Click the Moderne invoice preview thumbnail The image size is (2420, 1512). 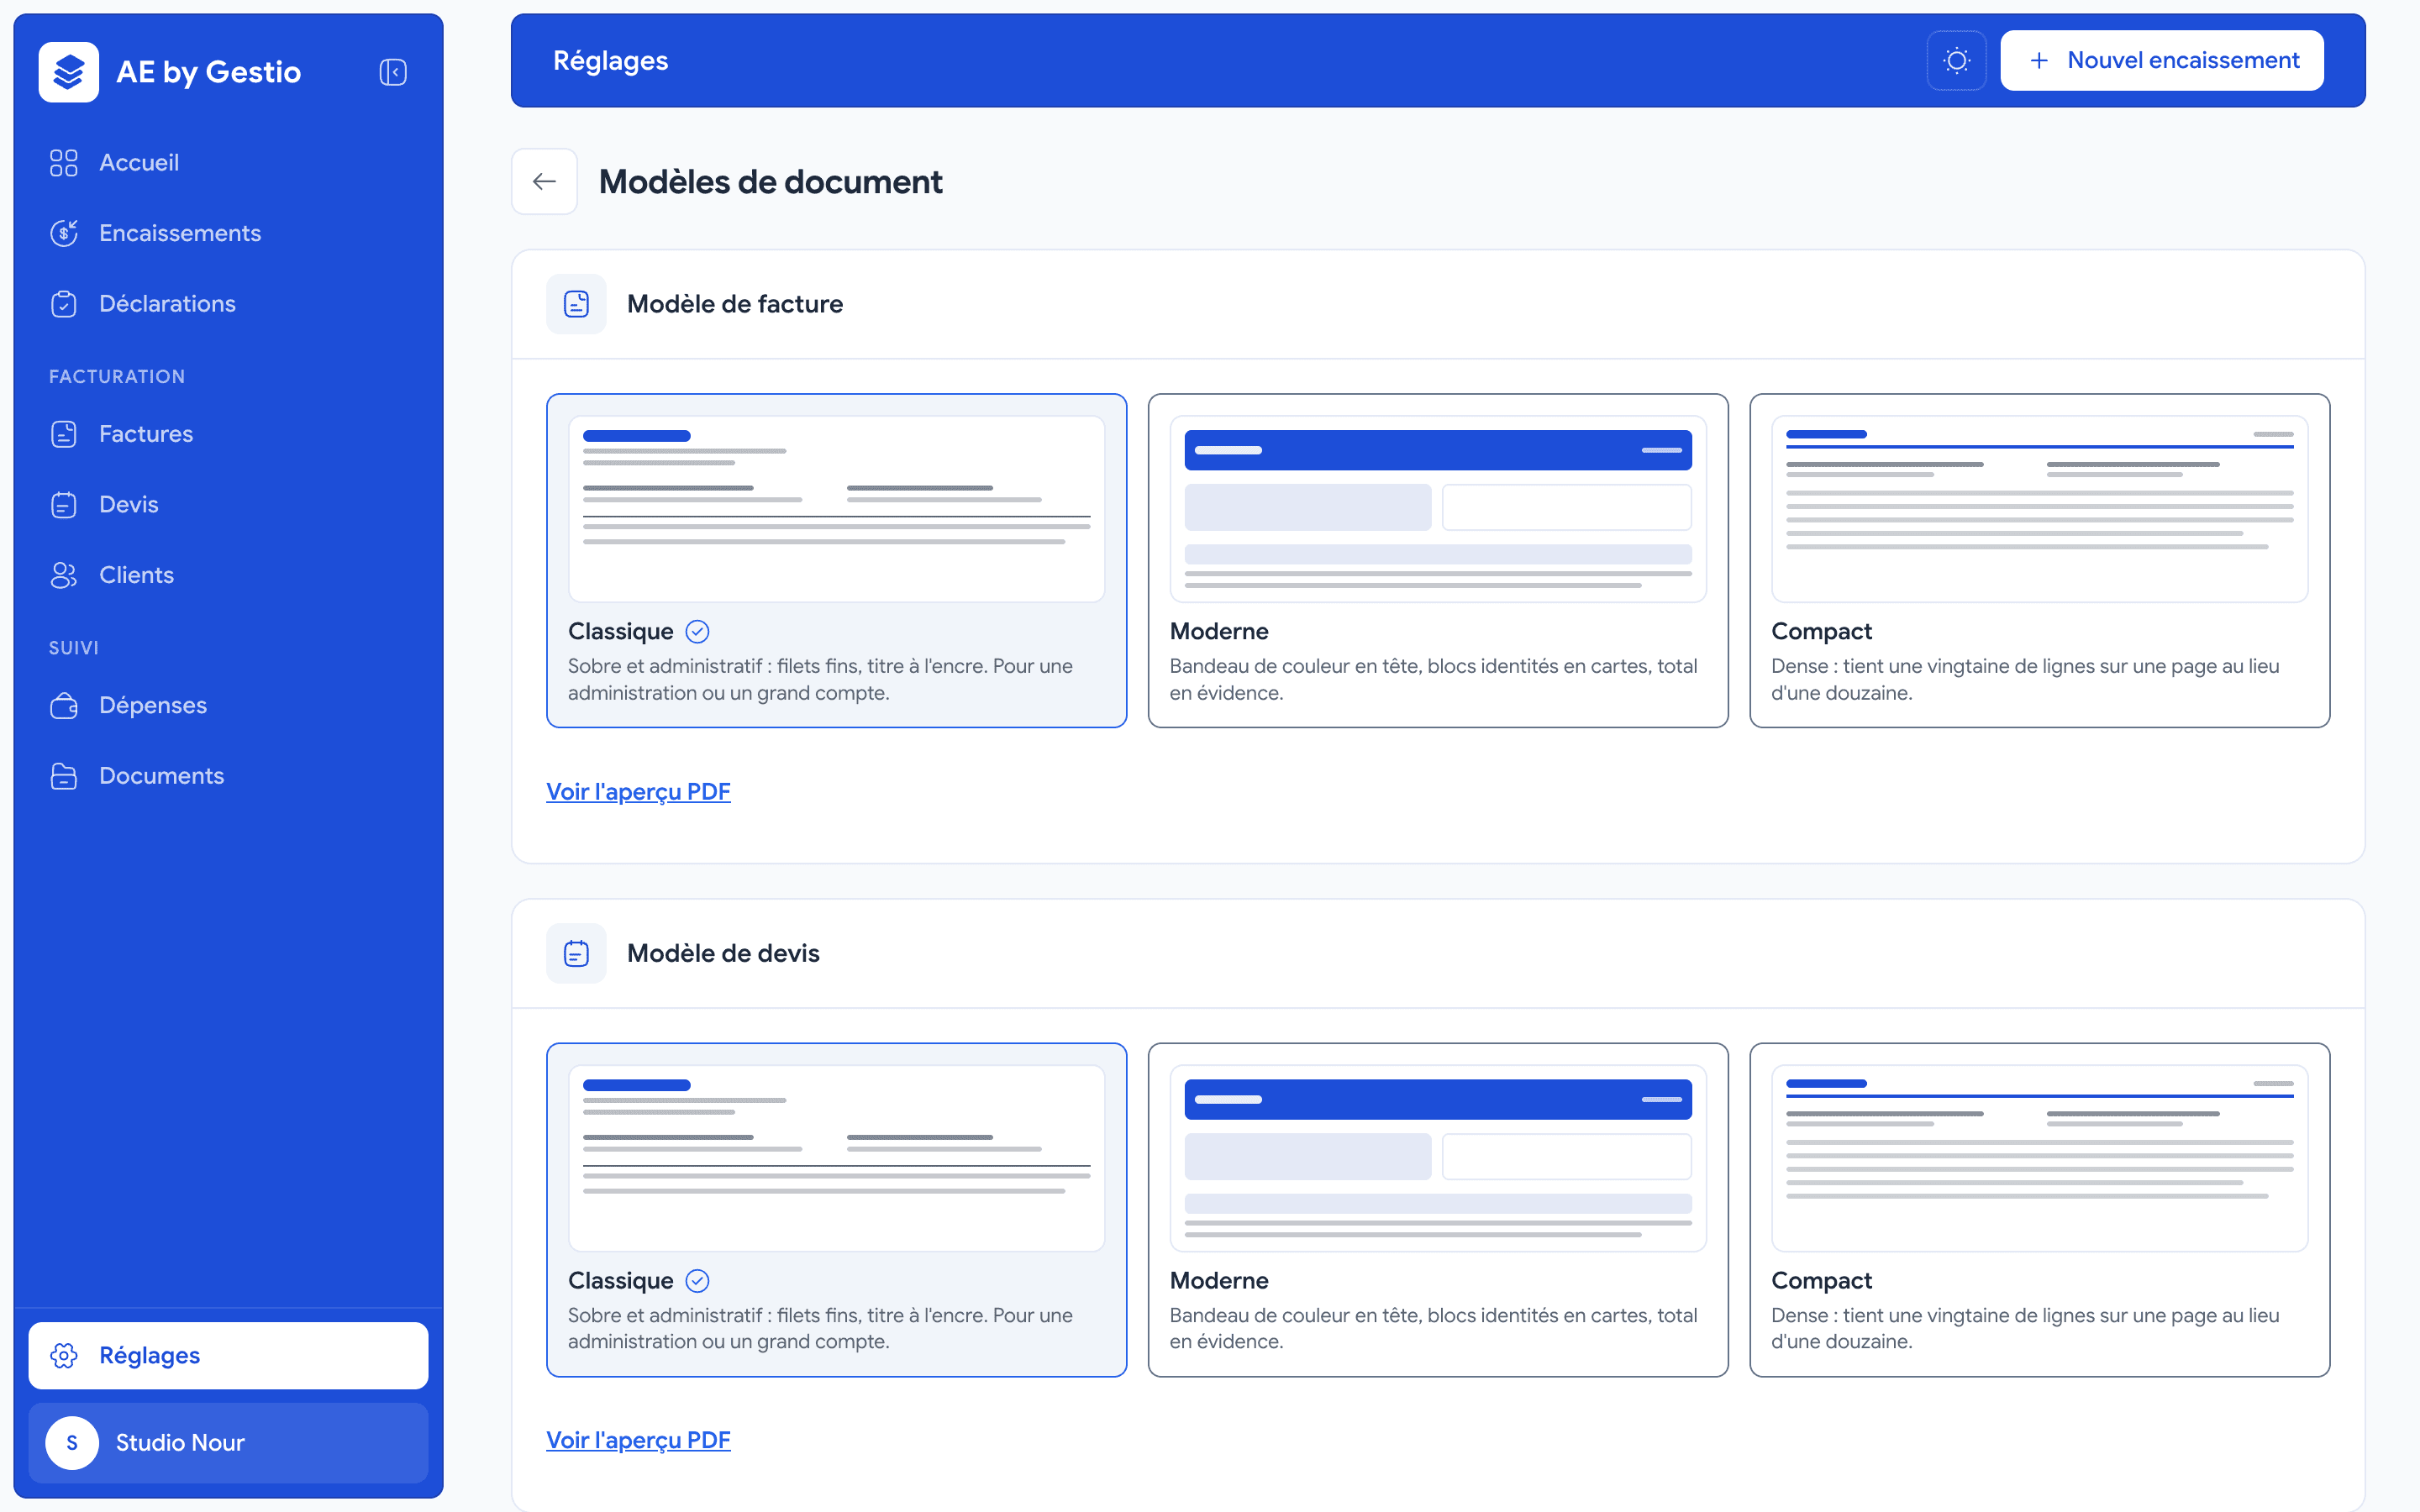point(1438,509)
